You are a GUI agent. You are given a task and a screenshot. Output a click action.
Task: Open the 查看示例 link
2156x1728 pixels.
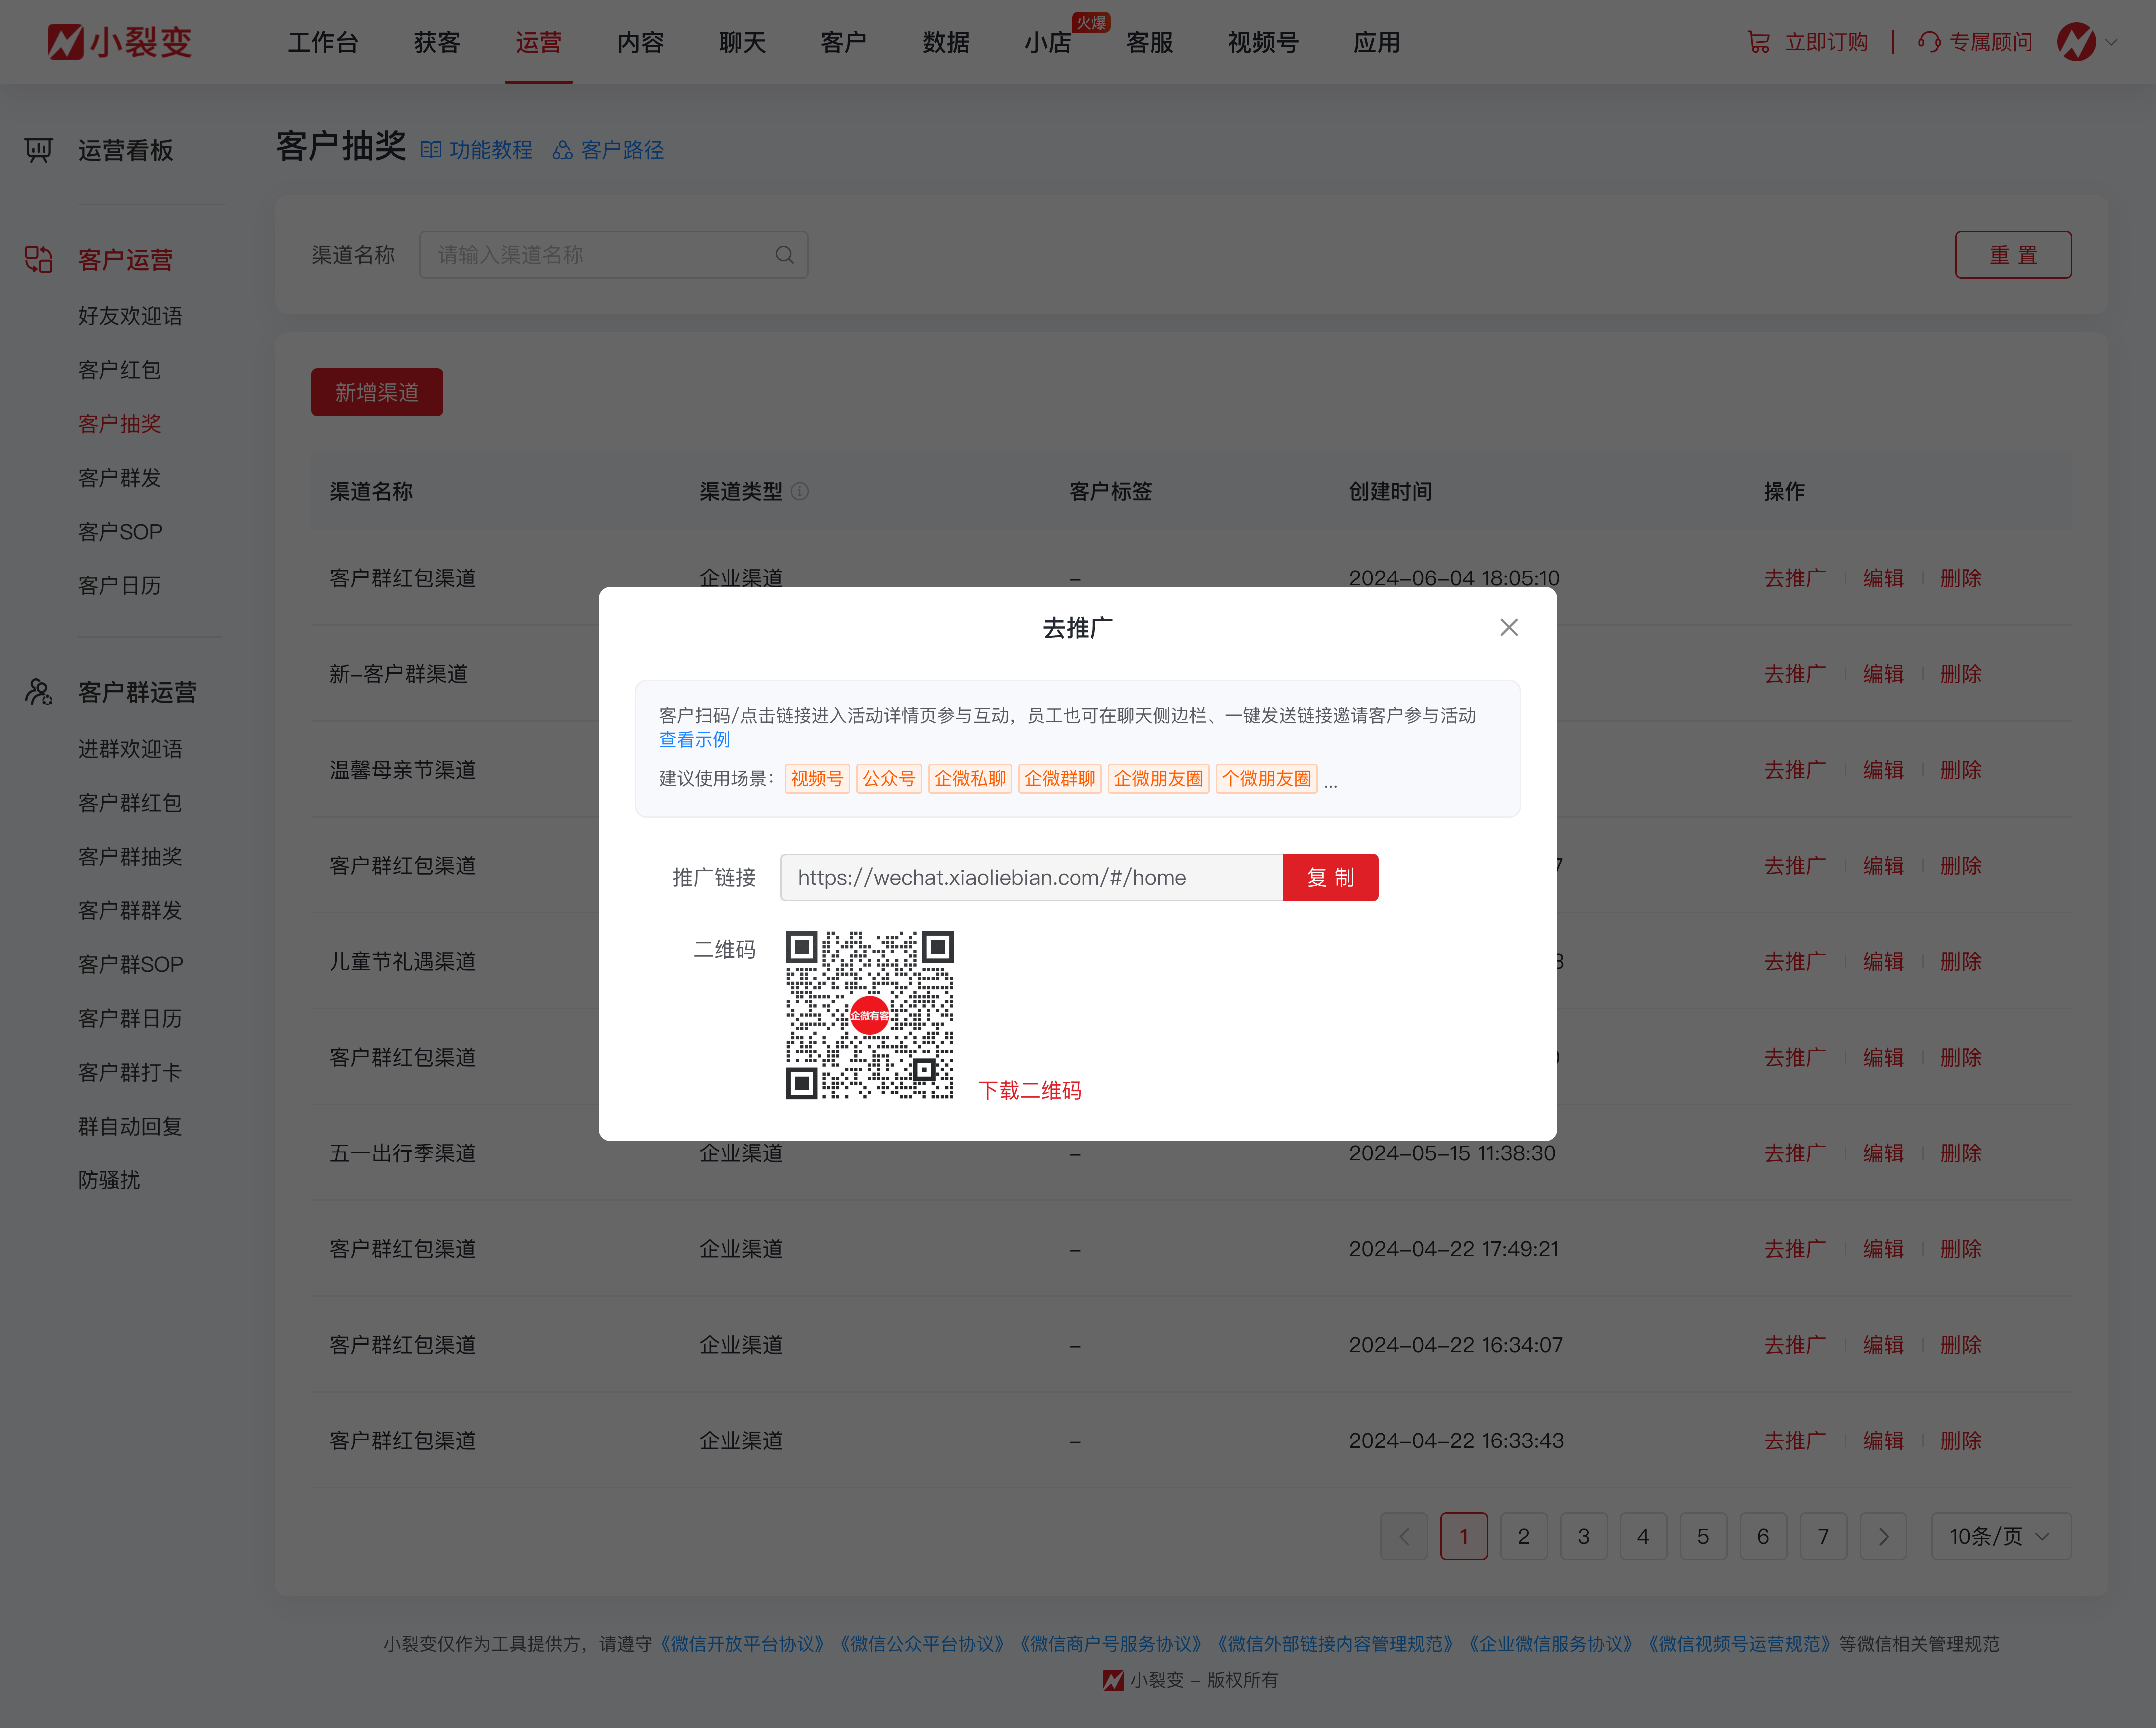tap(694, 739)
